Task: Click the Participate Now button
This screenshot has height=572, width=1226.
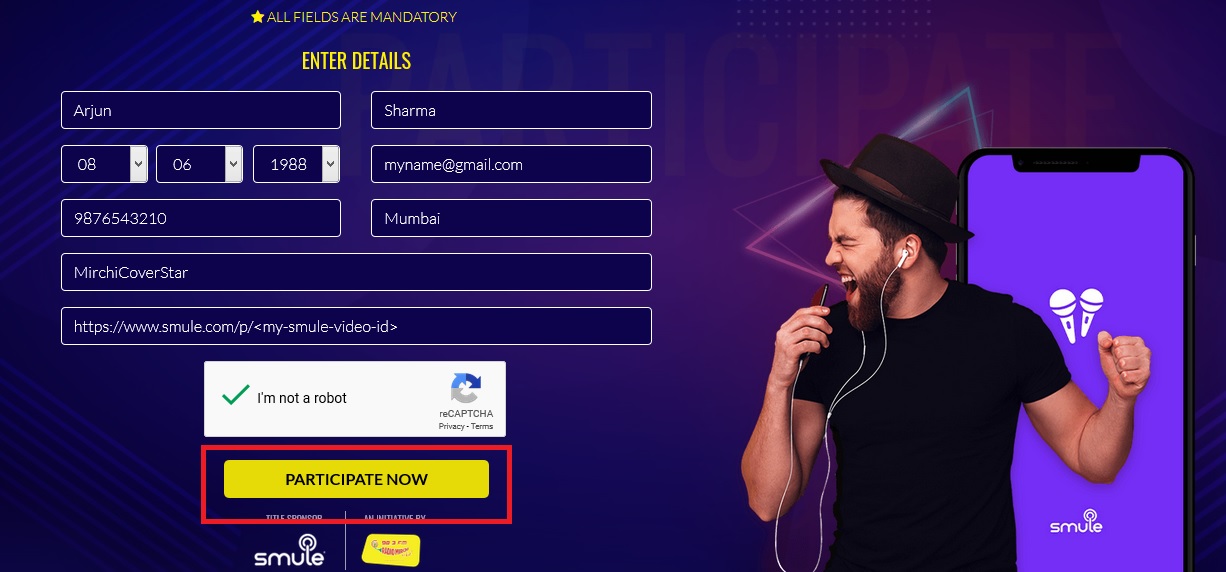Action: tap(356, 479)
